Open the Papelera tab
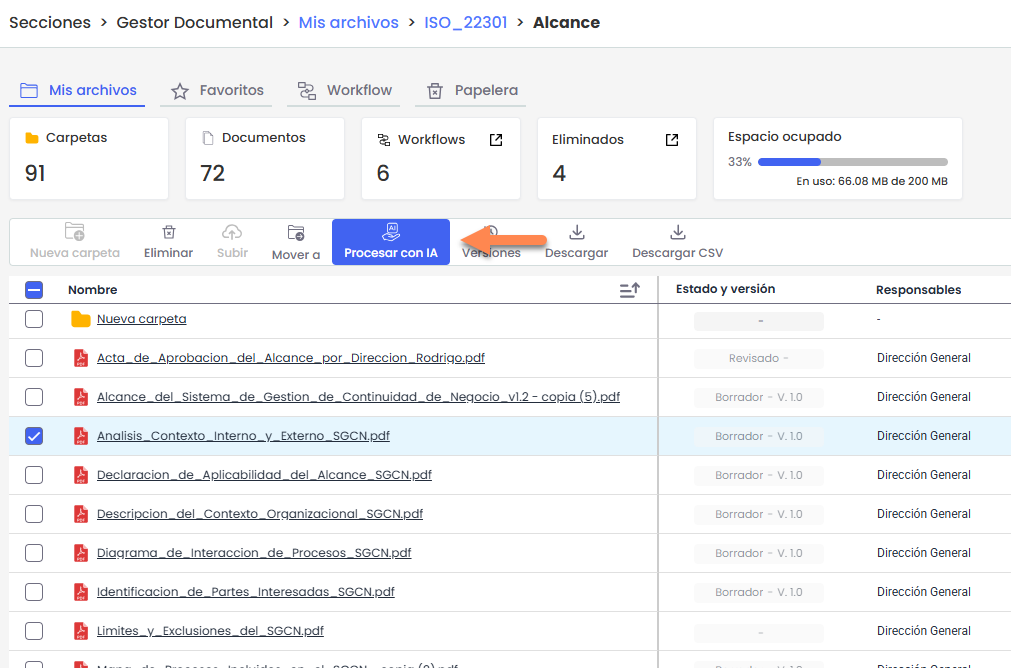The width and height of the screenshot is (1011, 668). tap(473, 90)
